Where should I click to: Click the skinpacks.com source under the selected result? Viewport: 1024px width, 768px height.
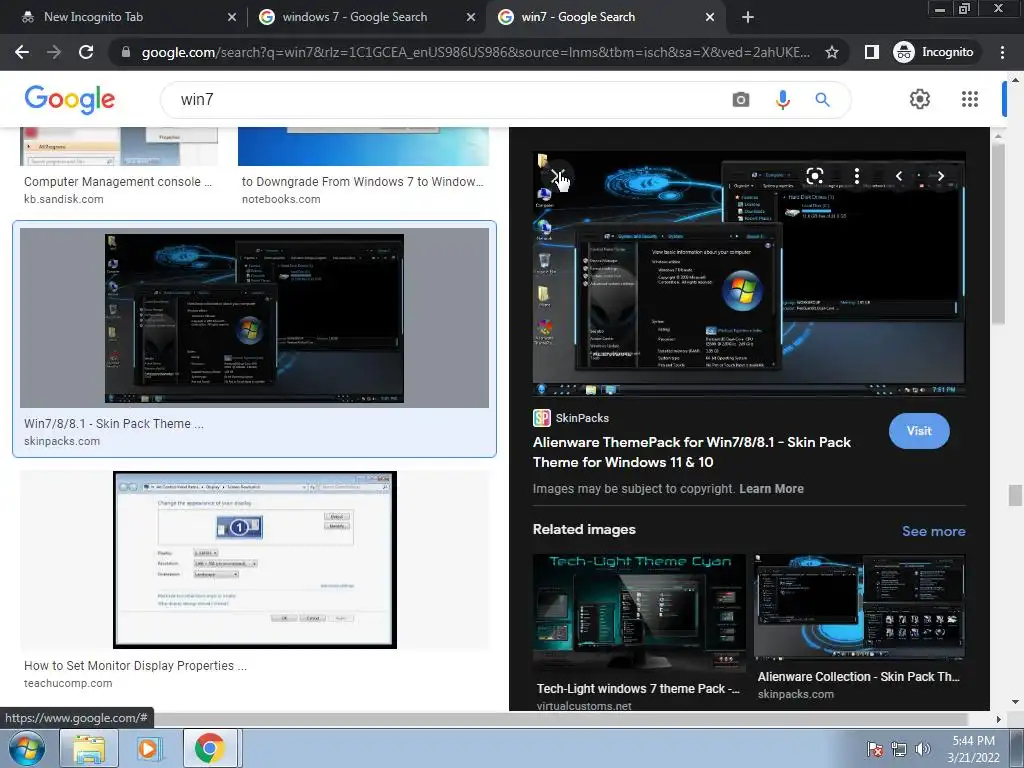[62, 441]
